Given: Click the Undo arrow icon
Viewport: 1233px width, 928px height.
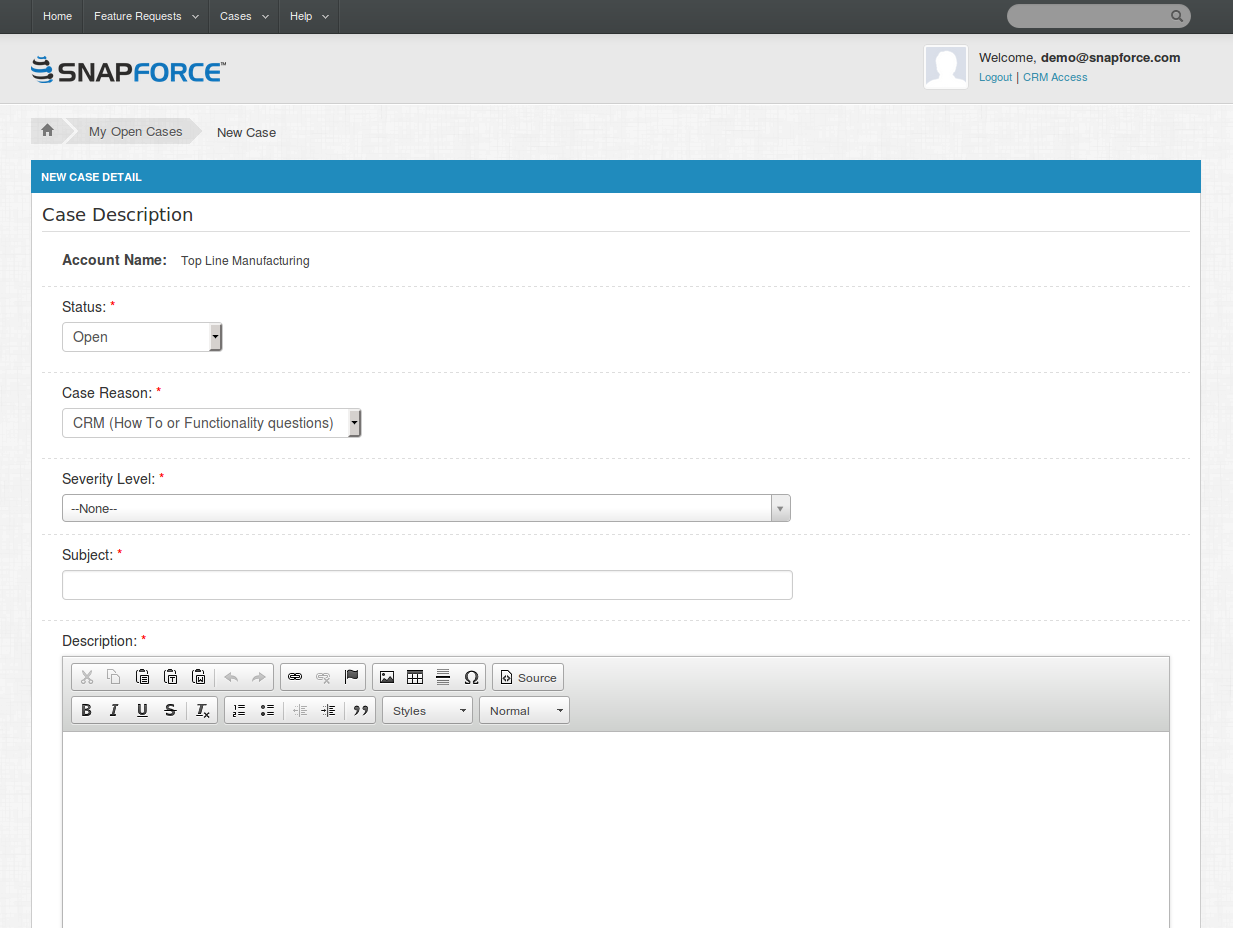Looking at the screenshot, I should pyautogui.click(x=231, y=678).
